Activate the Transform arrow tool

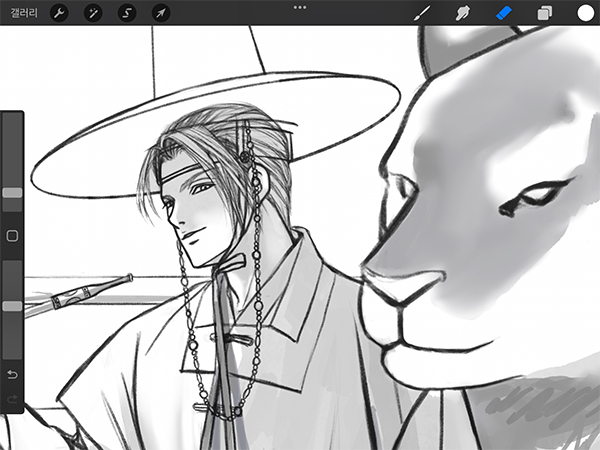(161, 13)
